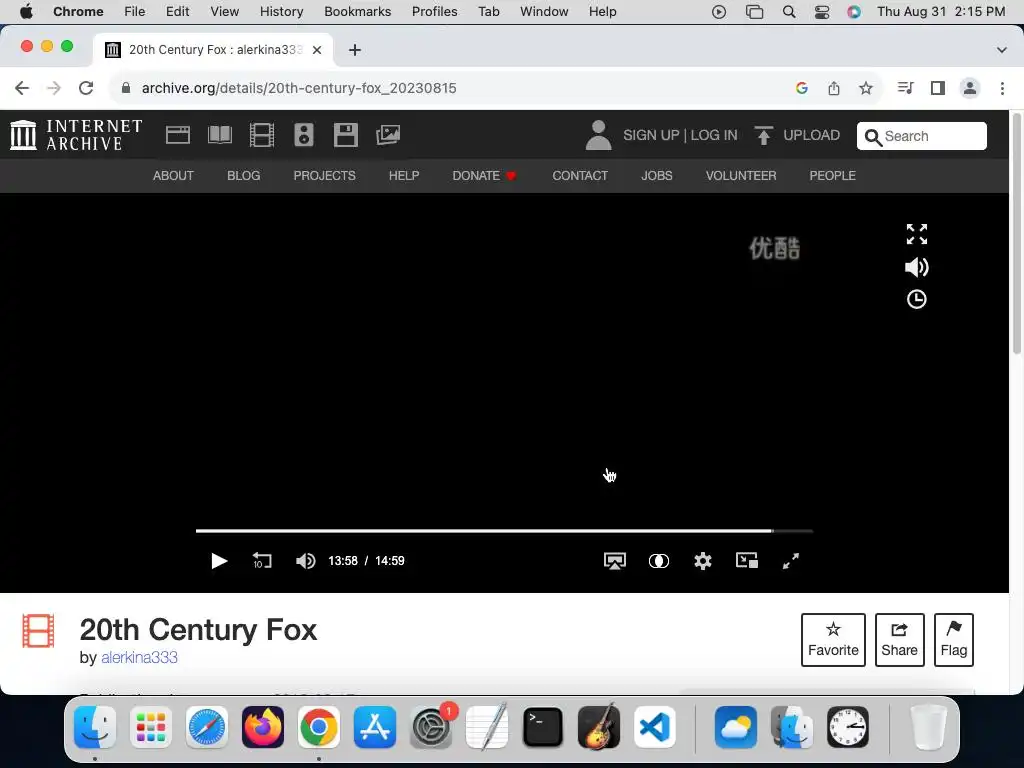The height and width of the screenshot is (768, 1024).
Task: Open the VOLUNTEER link
Action: click(x=741, y=176)
